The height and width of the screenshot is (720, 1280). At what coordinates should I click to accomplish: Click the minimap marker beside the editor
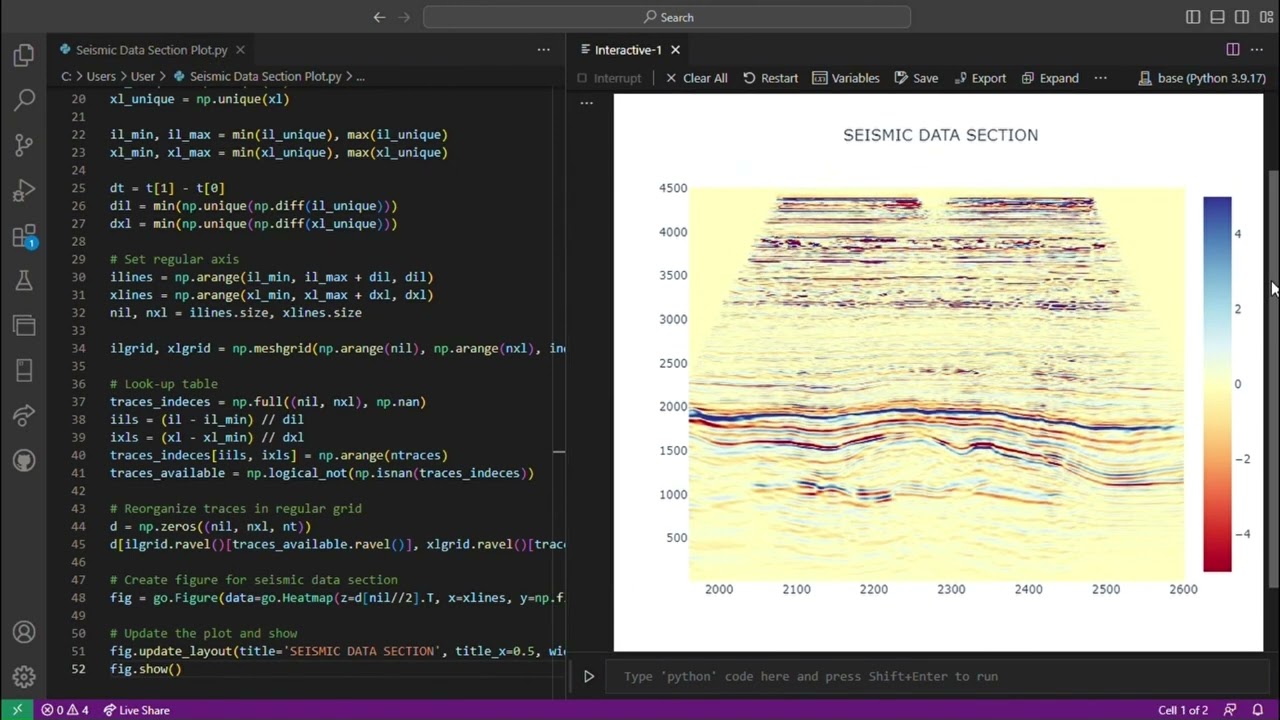(559, 452)
